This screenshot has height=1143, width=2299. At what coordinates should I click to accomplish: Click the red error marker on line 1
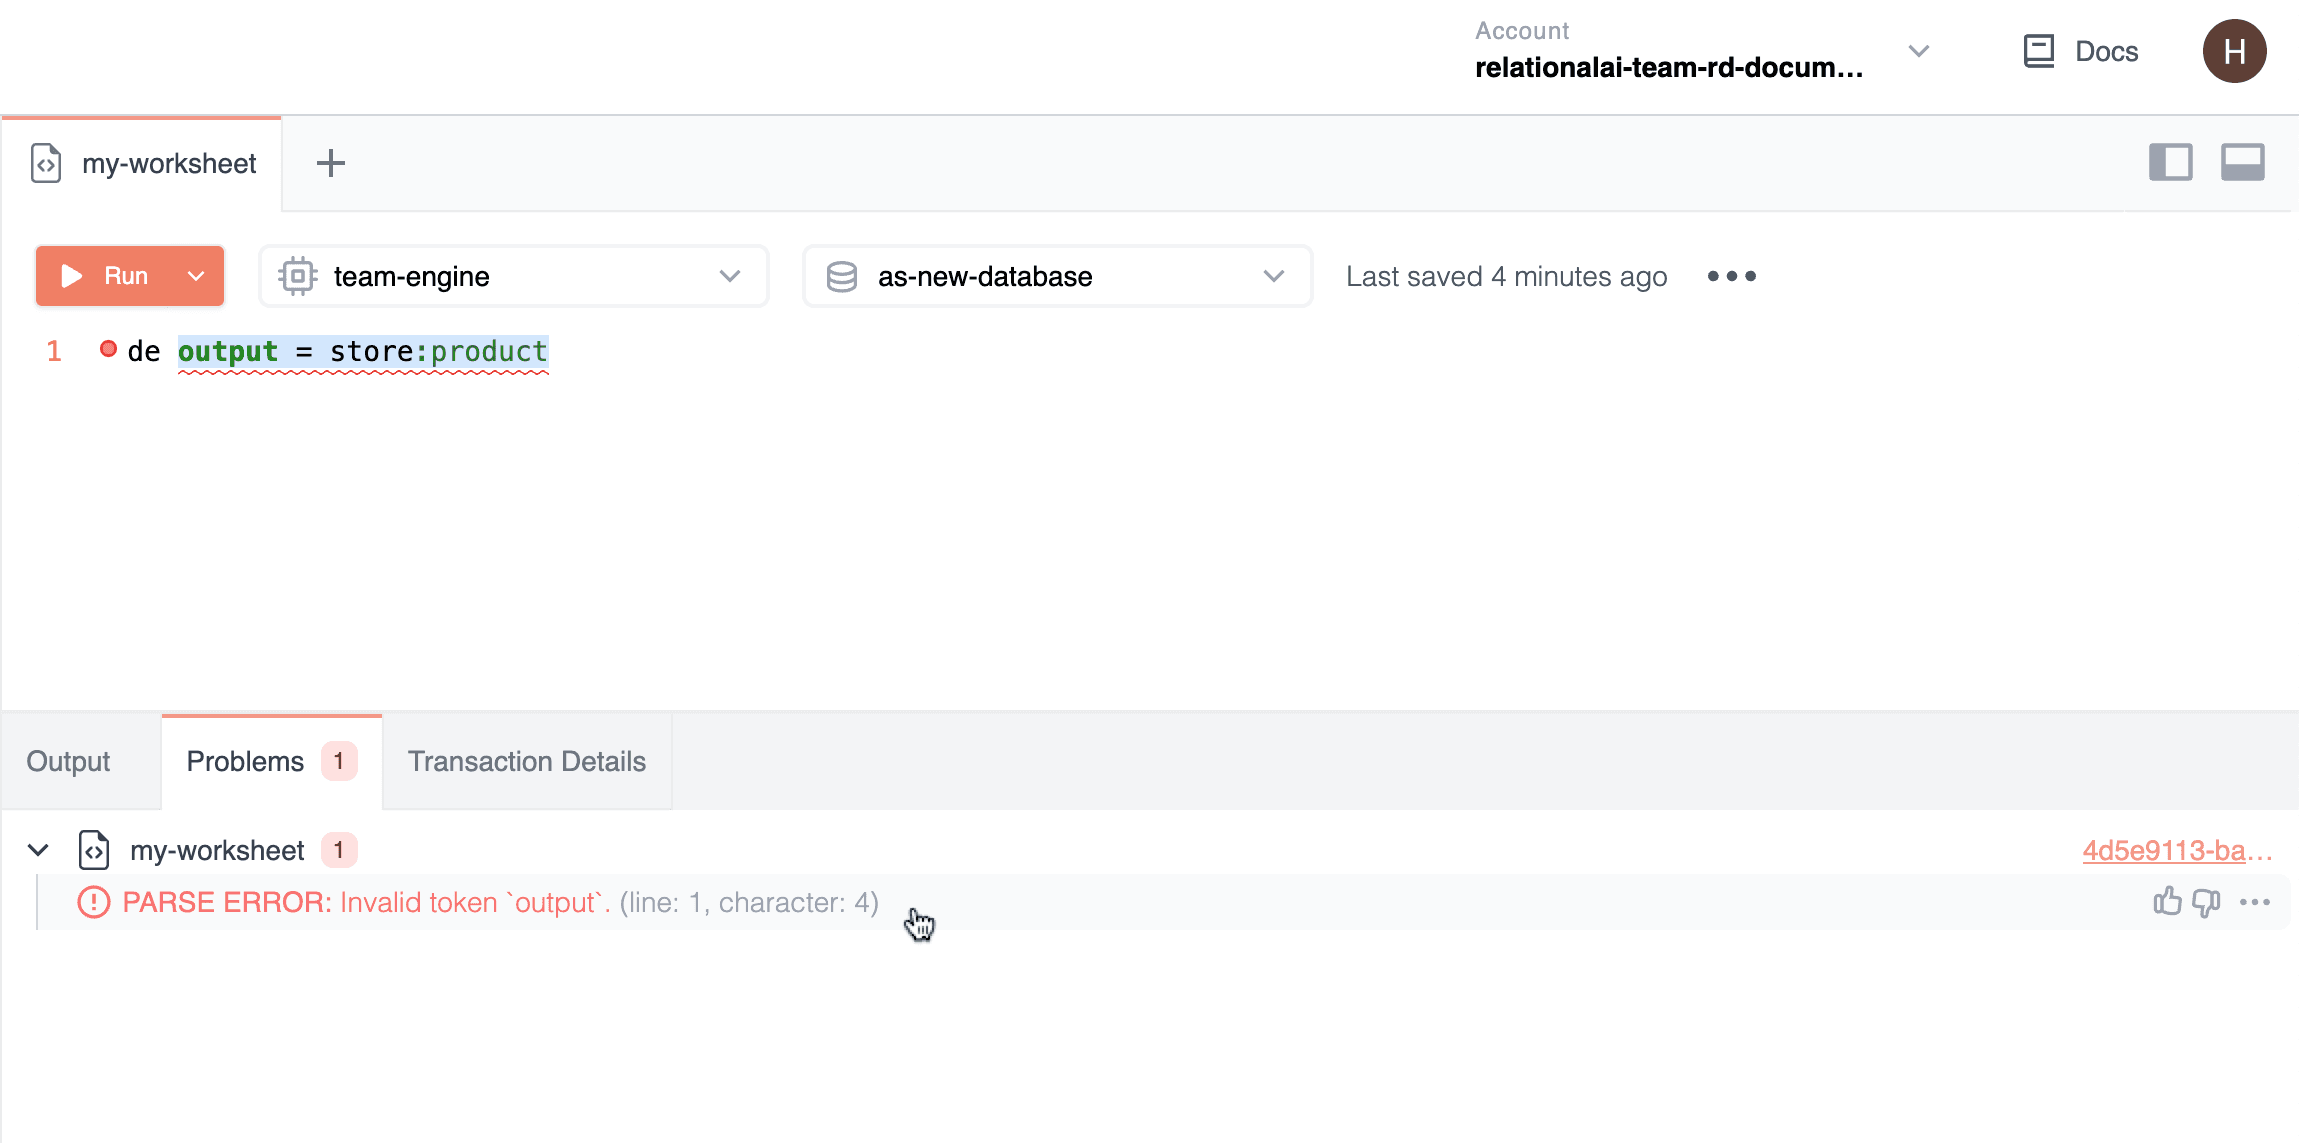pos(108,349)
